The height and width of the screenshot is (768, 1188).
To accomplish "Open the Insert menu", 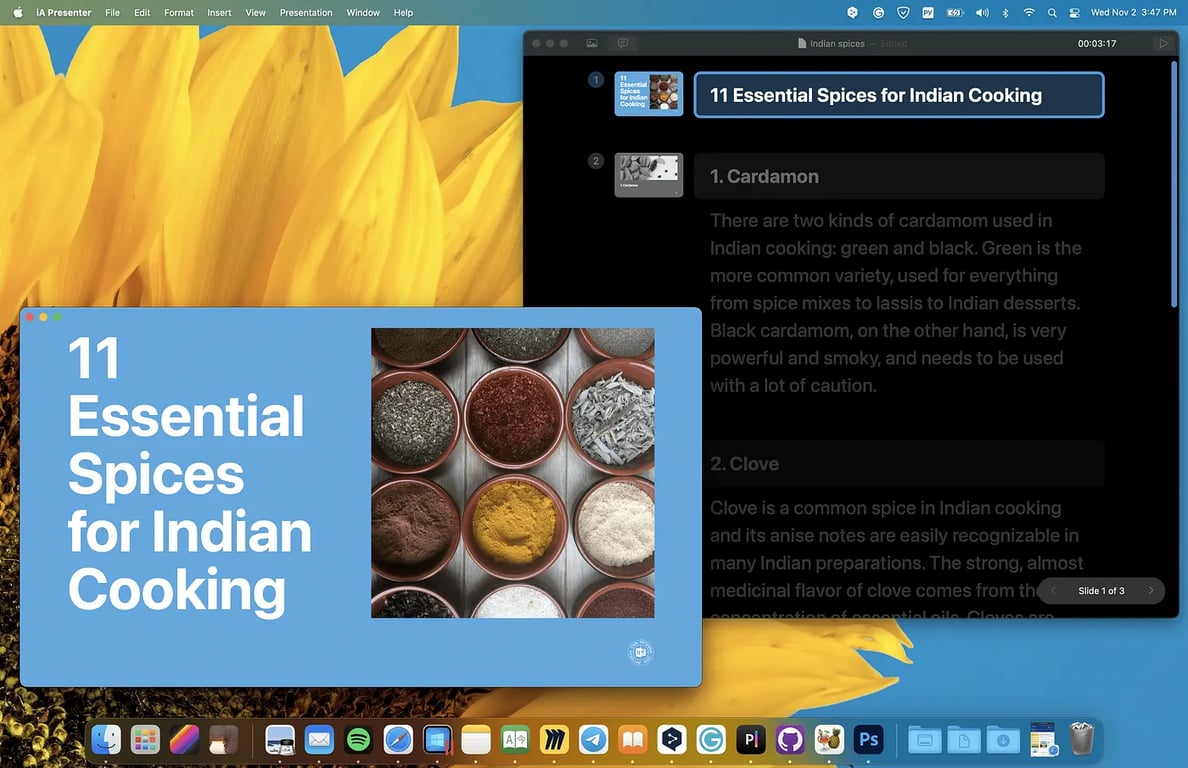I will [x=219, y=13].
